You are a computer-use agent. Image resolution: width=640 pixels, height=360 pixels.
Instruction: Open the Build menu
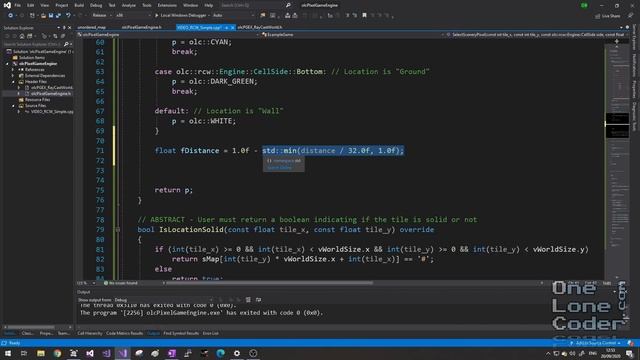pos(79,5)
